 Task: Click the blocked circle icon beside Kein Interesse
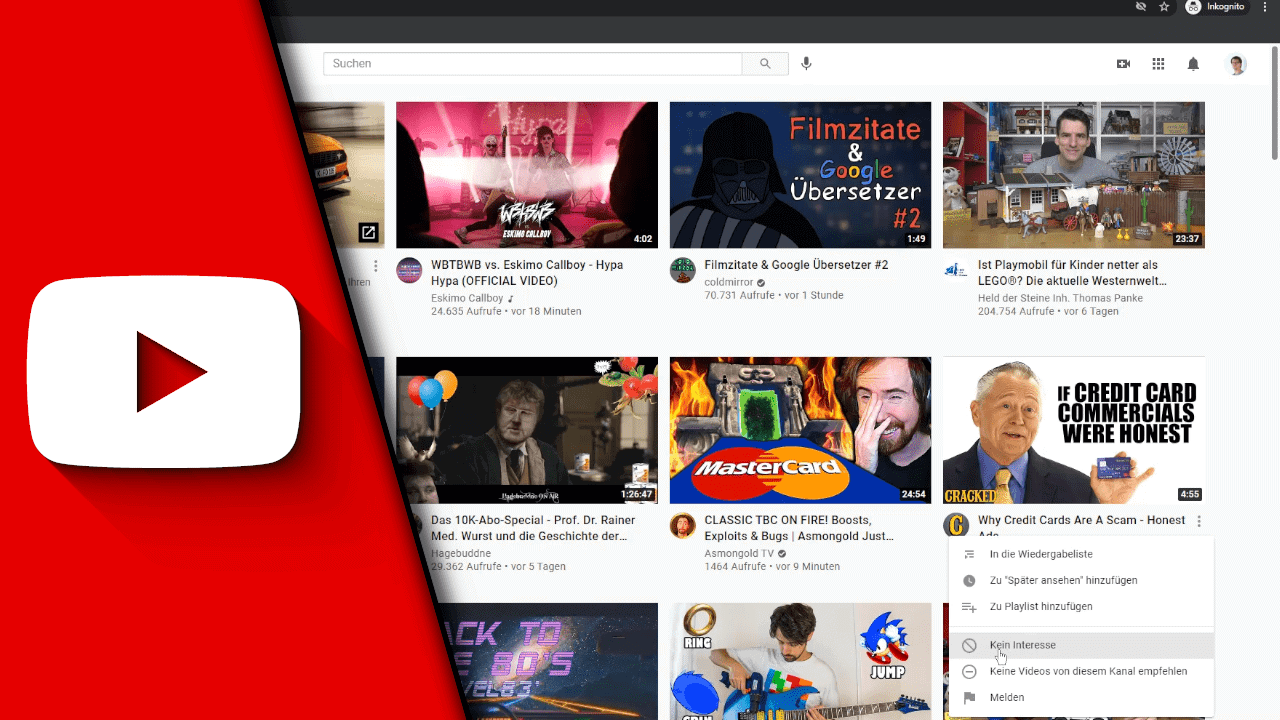[x=969, y=645]
